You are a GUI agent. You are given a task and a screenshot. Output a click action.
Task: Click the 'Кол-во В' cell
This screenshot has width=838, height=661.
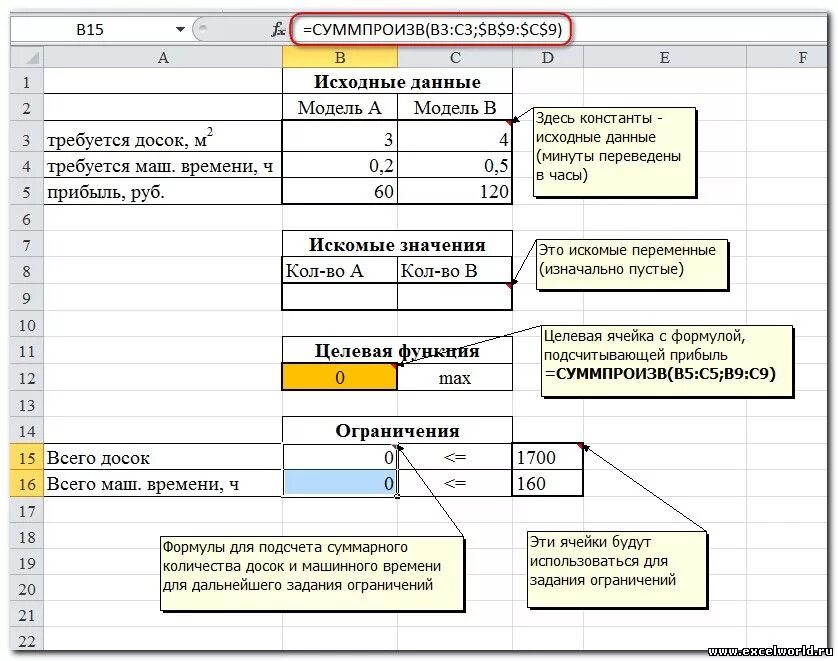(455, 271)
